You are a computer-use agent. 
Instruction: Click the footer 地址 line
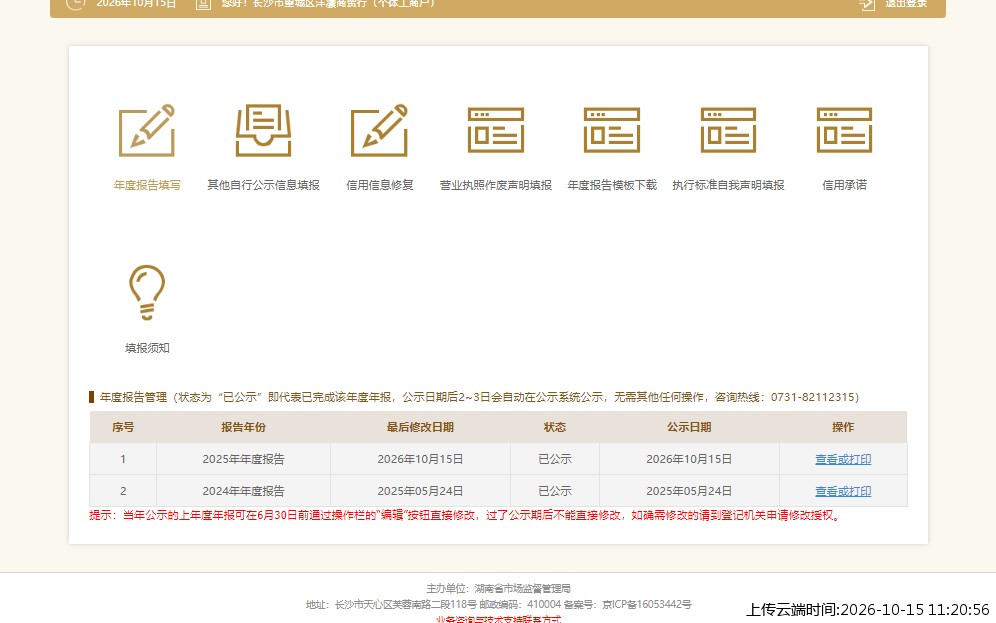point(498,604)
